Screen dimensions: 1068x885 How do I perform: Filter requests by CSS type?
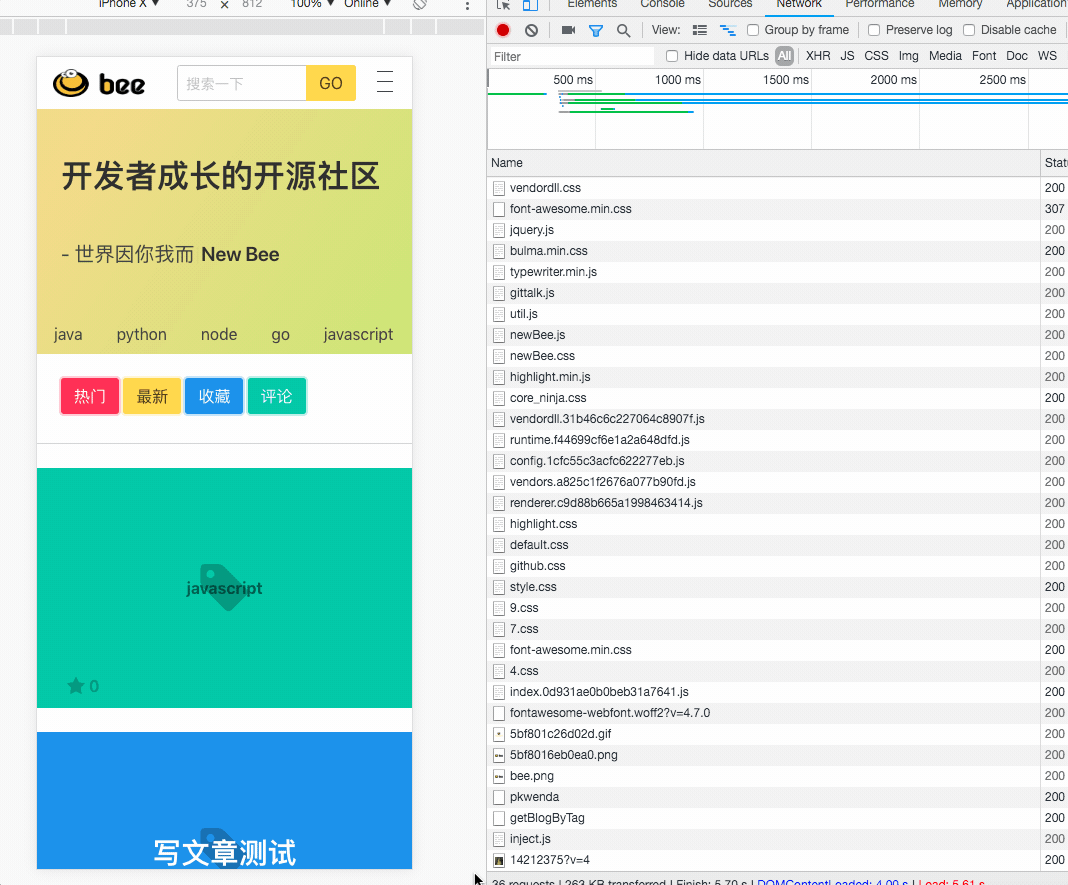[877, 56]
